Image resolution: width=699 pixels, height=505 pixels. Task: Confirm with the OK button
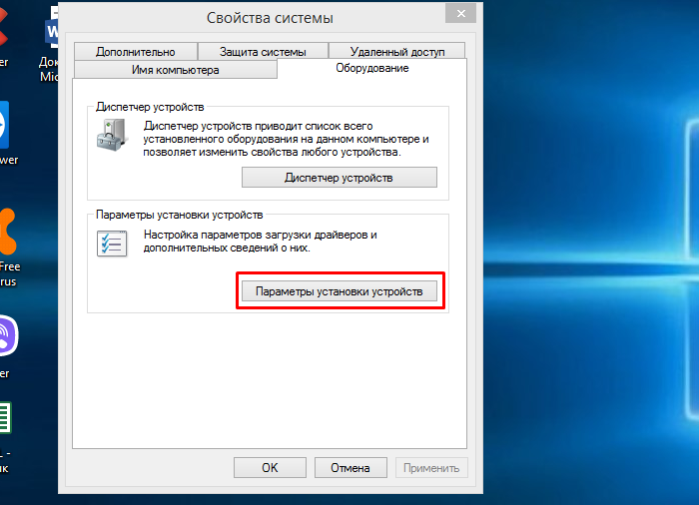pyautogui.click(x=270, y=468)
